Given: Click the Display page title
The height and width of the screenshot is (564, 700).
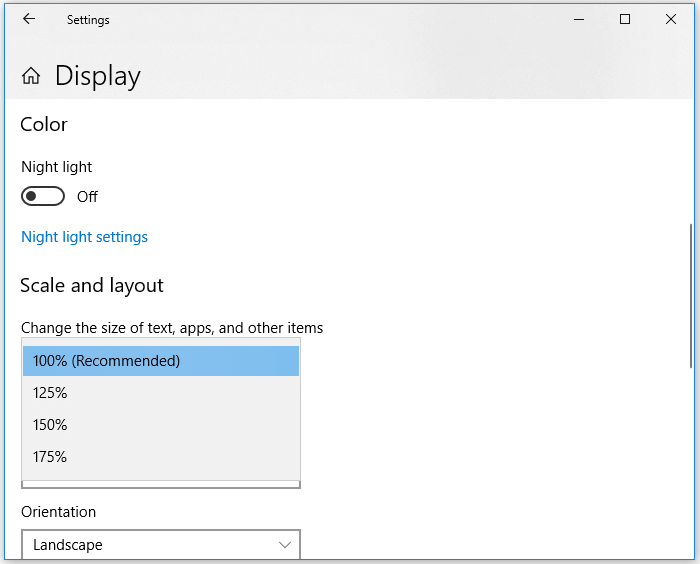Looking at the screenshot, I should [x=98, y=76].
